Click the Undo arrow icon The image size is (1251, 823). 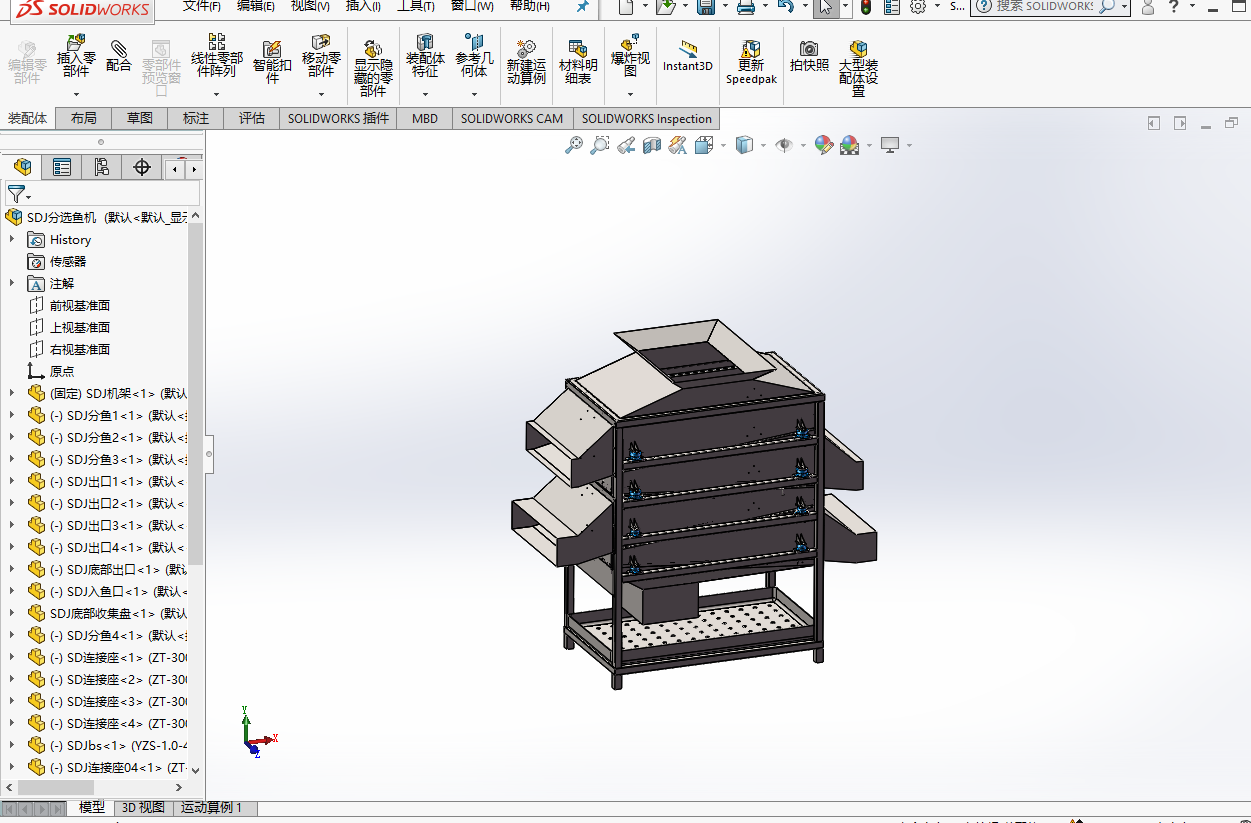(785, 6)
